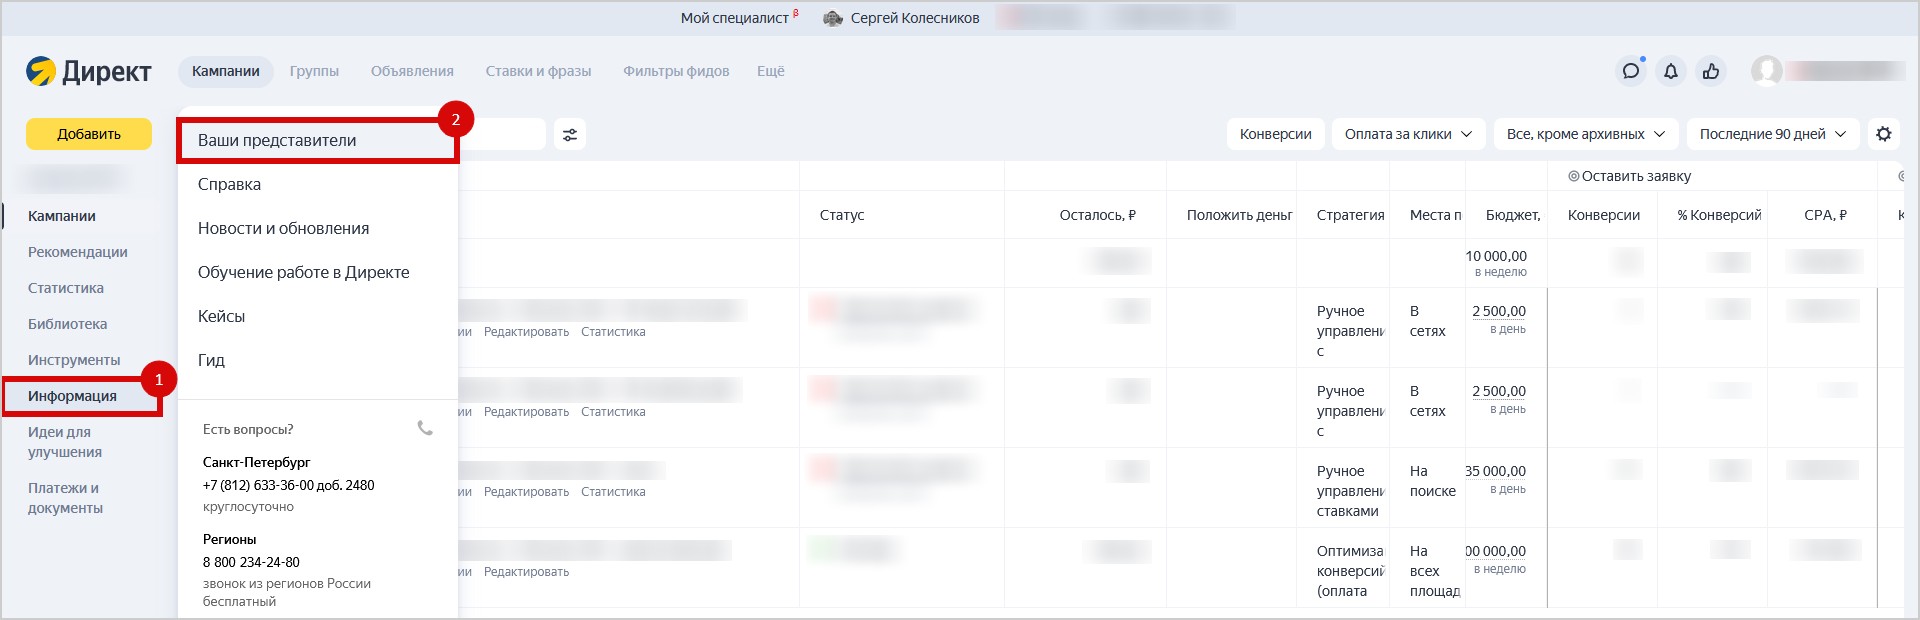
Task: Open table settings gear icon
Action: pos(1884,134)
